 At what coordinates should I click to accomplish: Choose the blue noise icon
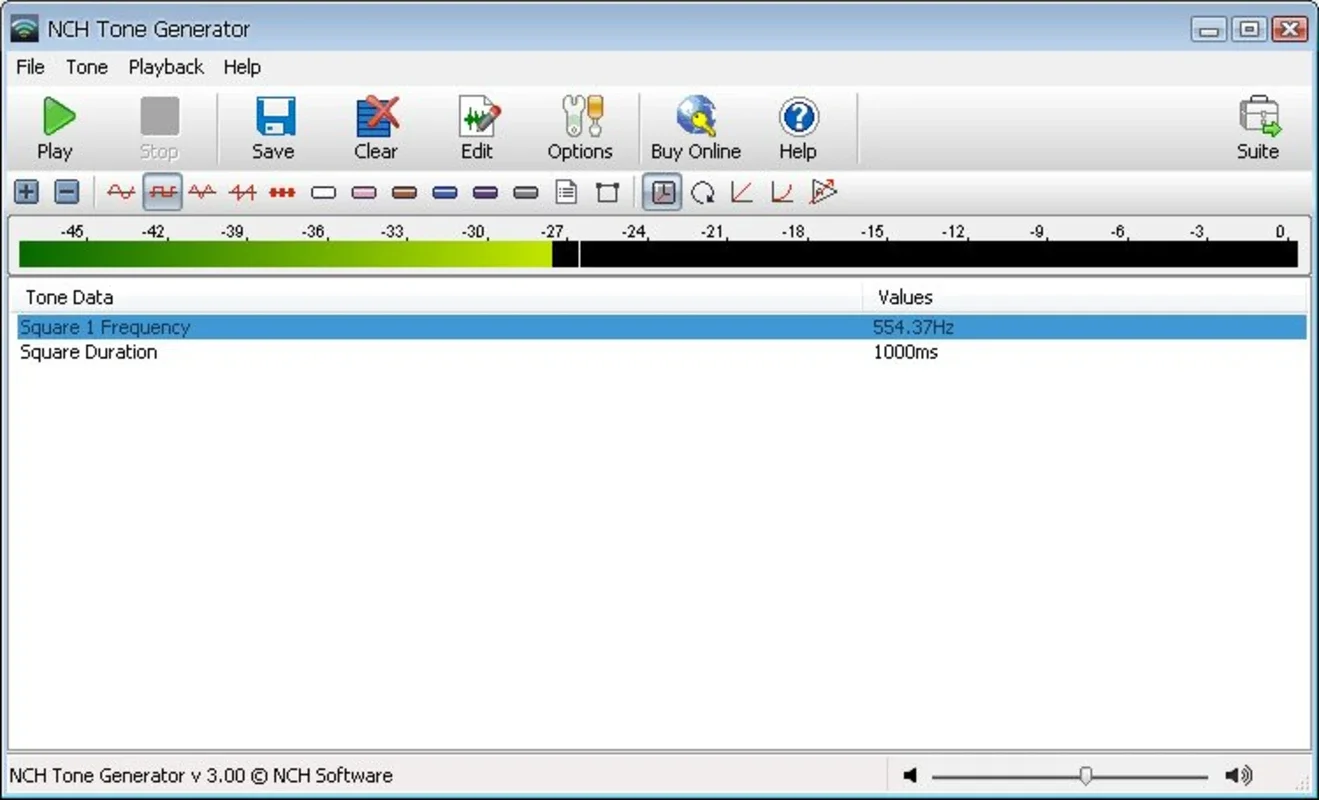(445, 192)
